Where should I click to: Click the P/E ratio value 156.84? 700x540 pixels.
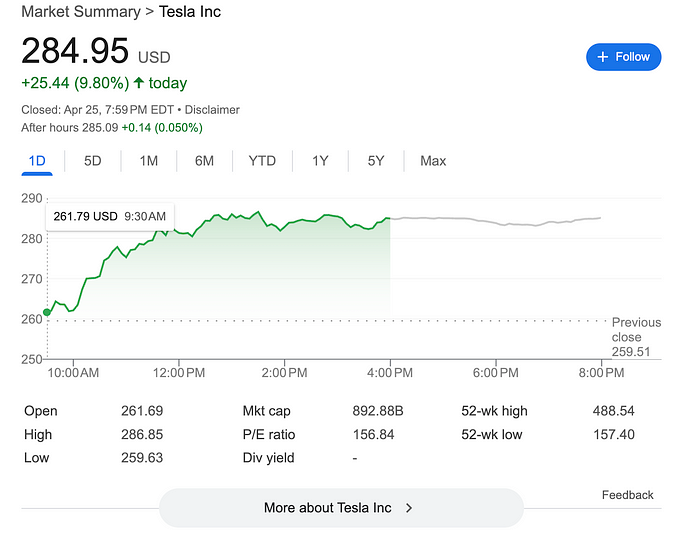374,434
